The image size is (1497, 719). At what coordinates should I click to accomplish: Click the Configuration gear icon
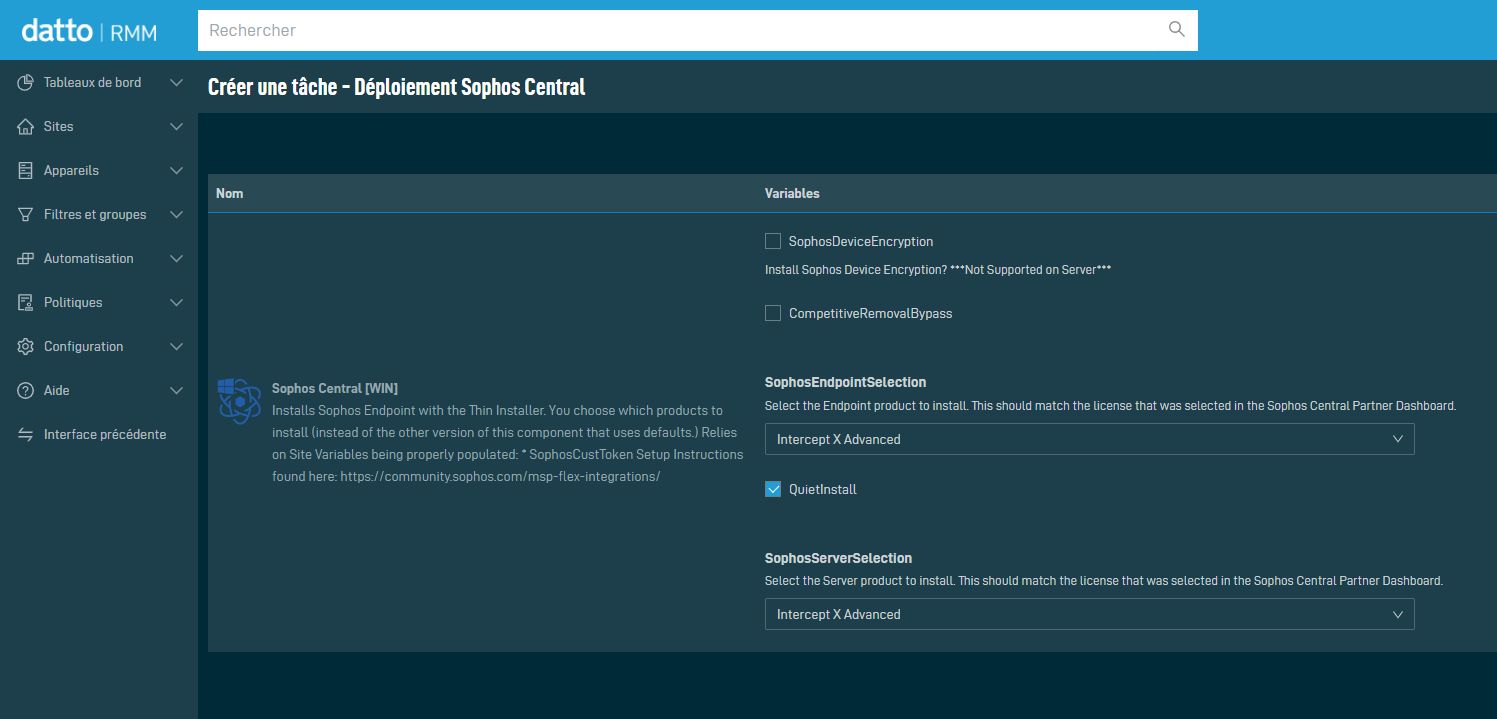pyautogui.click(x=26, y=346)
